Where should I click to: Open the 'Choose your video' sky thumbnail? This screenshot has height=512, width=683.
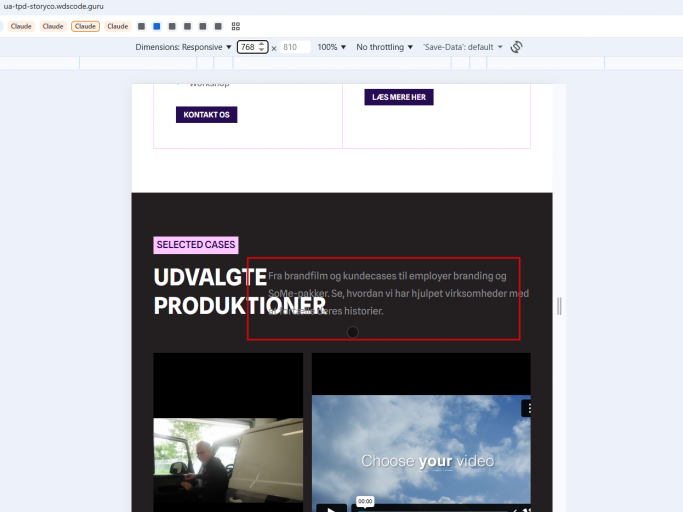pyautogui.click(x=421, y=453)
